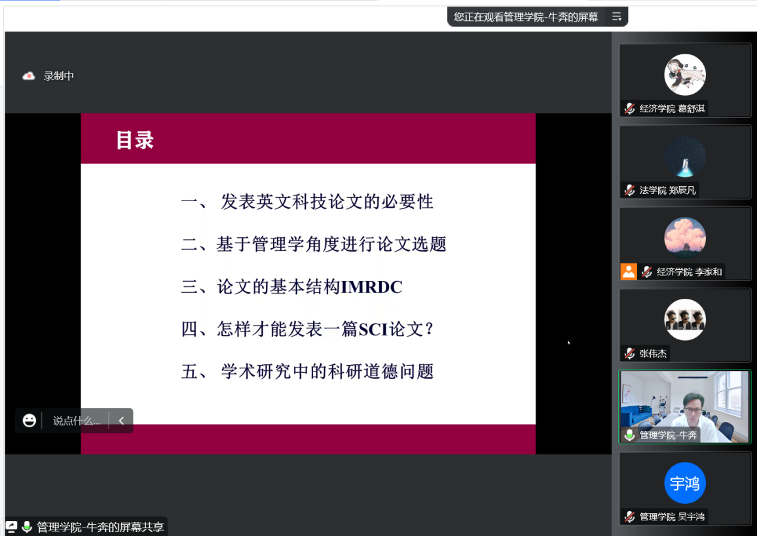Click the muted mic icon for 郑辰凡
This screenshot has height=536, width=758.
pos(630,190)
